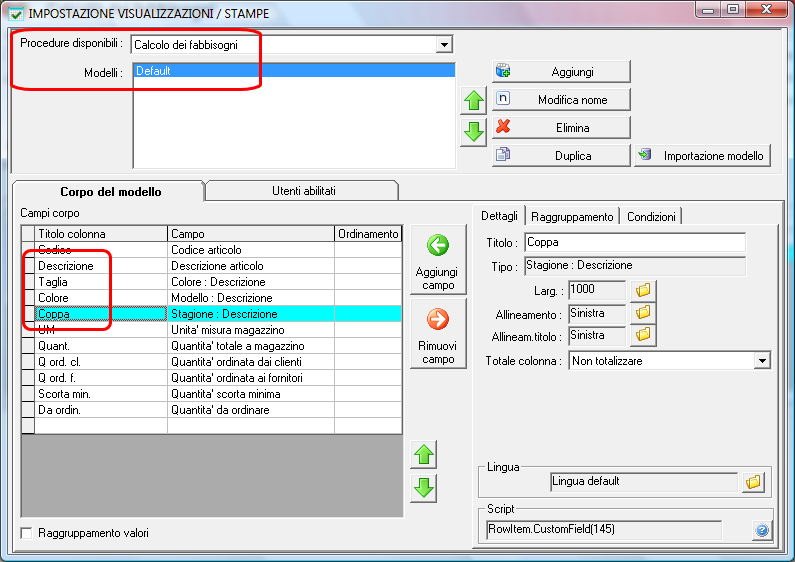Click the Larg. field showing 1000

597,290
